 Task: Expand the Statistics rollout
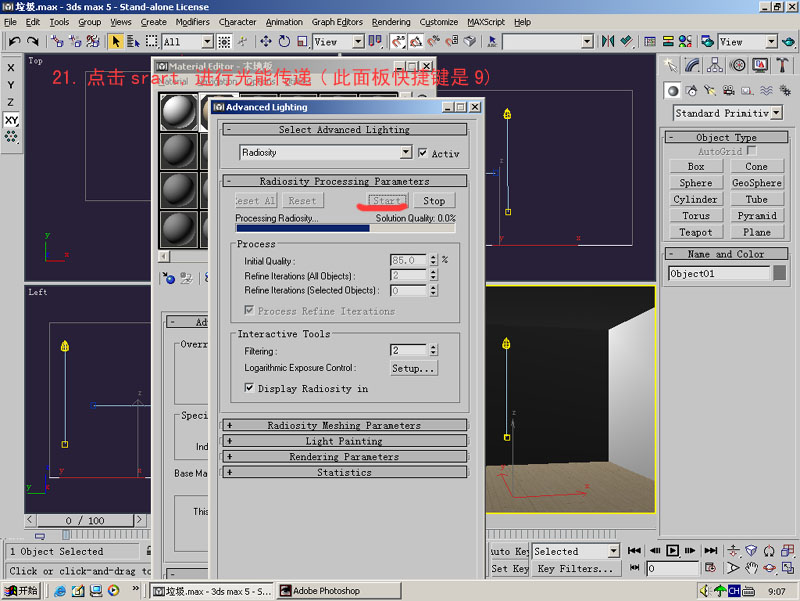pyautogui.click(x=344, y=473)
